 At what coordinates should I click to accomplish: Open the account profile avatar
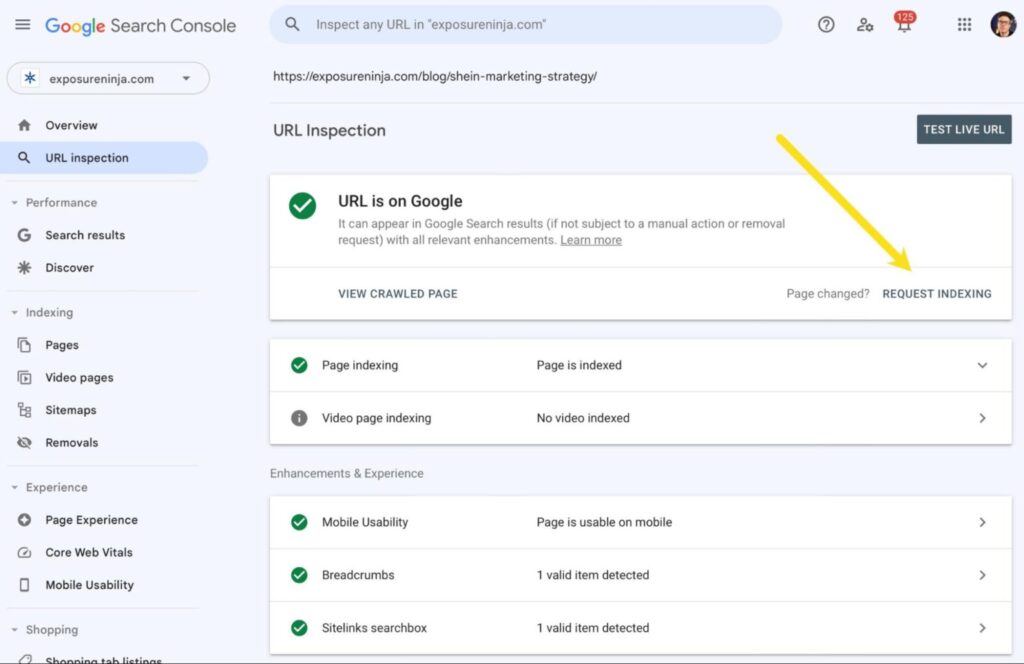click(1003, 25)
